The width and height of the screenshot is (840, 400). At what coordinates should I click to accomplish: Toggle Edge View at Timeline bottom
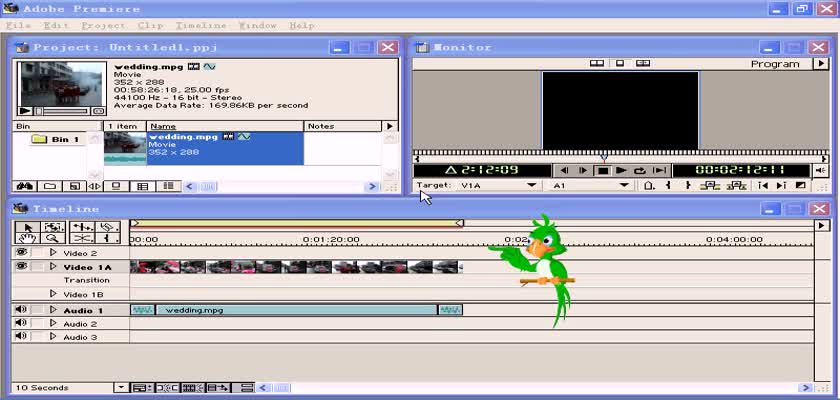(x=193, y=388)
